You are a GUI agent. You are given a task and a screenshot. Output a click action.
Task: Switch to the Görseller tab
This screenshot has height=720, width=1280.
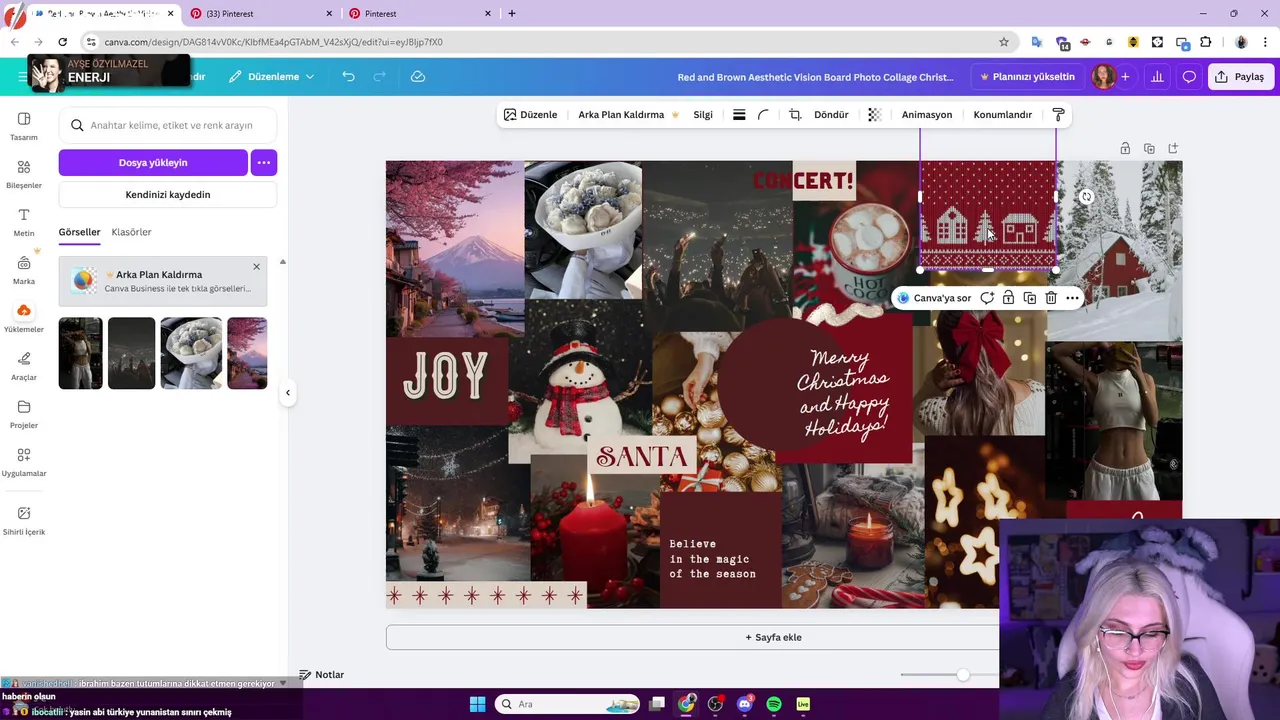79,232
